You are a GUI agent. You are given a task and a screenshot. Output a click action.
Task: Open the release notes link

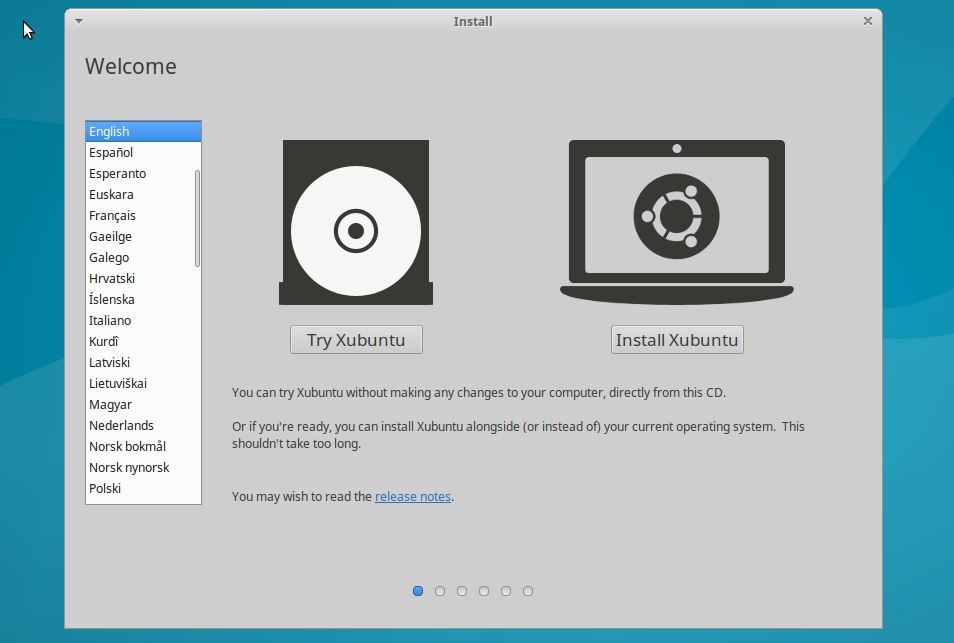pos(412,496)
